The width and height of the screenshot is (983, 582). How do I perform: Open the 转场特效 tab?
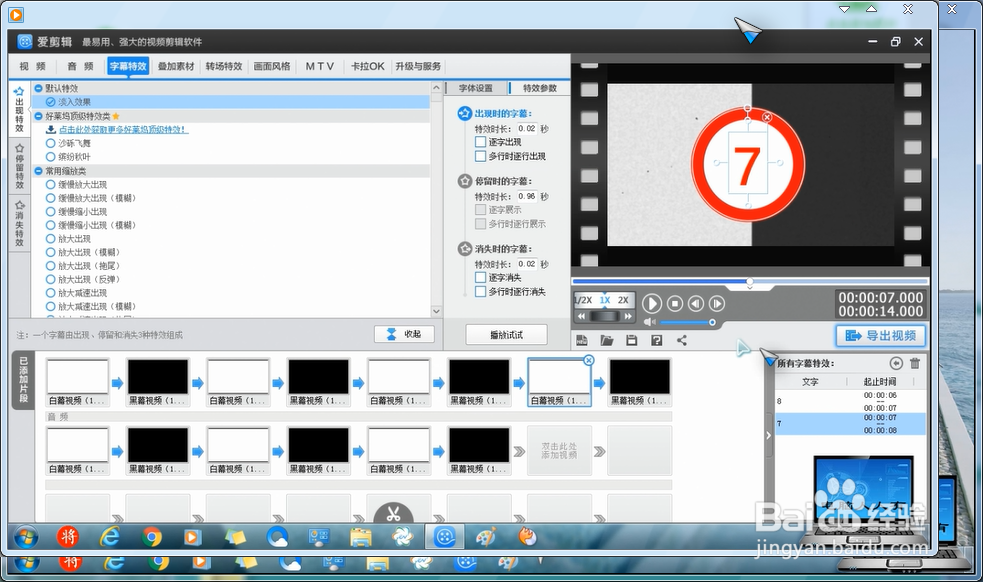[224, 66]
